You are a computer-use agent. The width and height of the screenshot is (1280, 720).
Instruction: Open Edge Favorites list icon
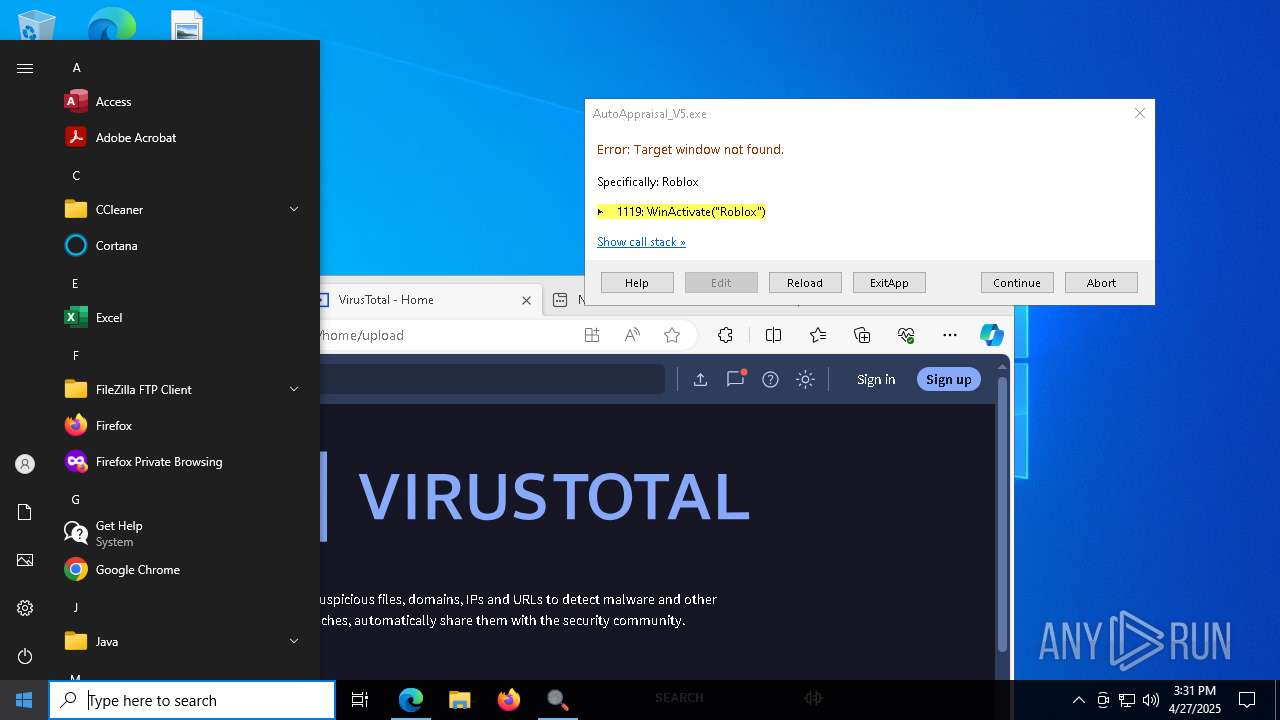click(x=818, y=335)
